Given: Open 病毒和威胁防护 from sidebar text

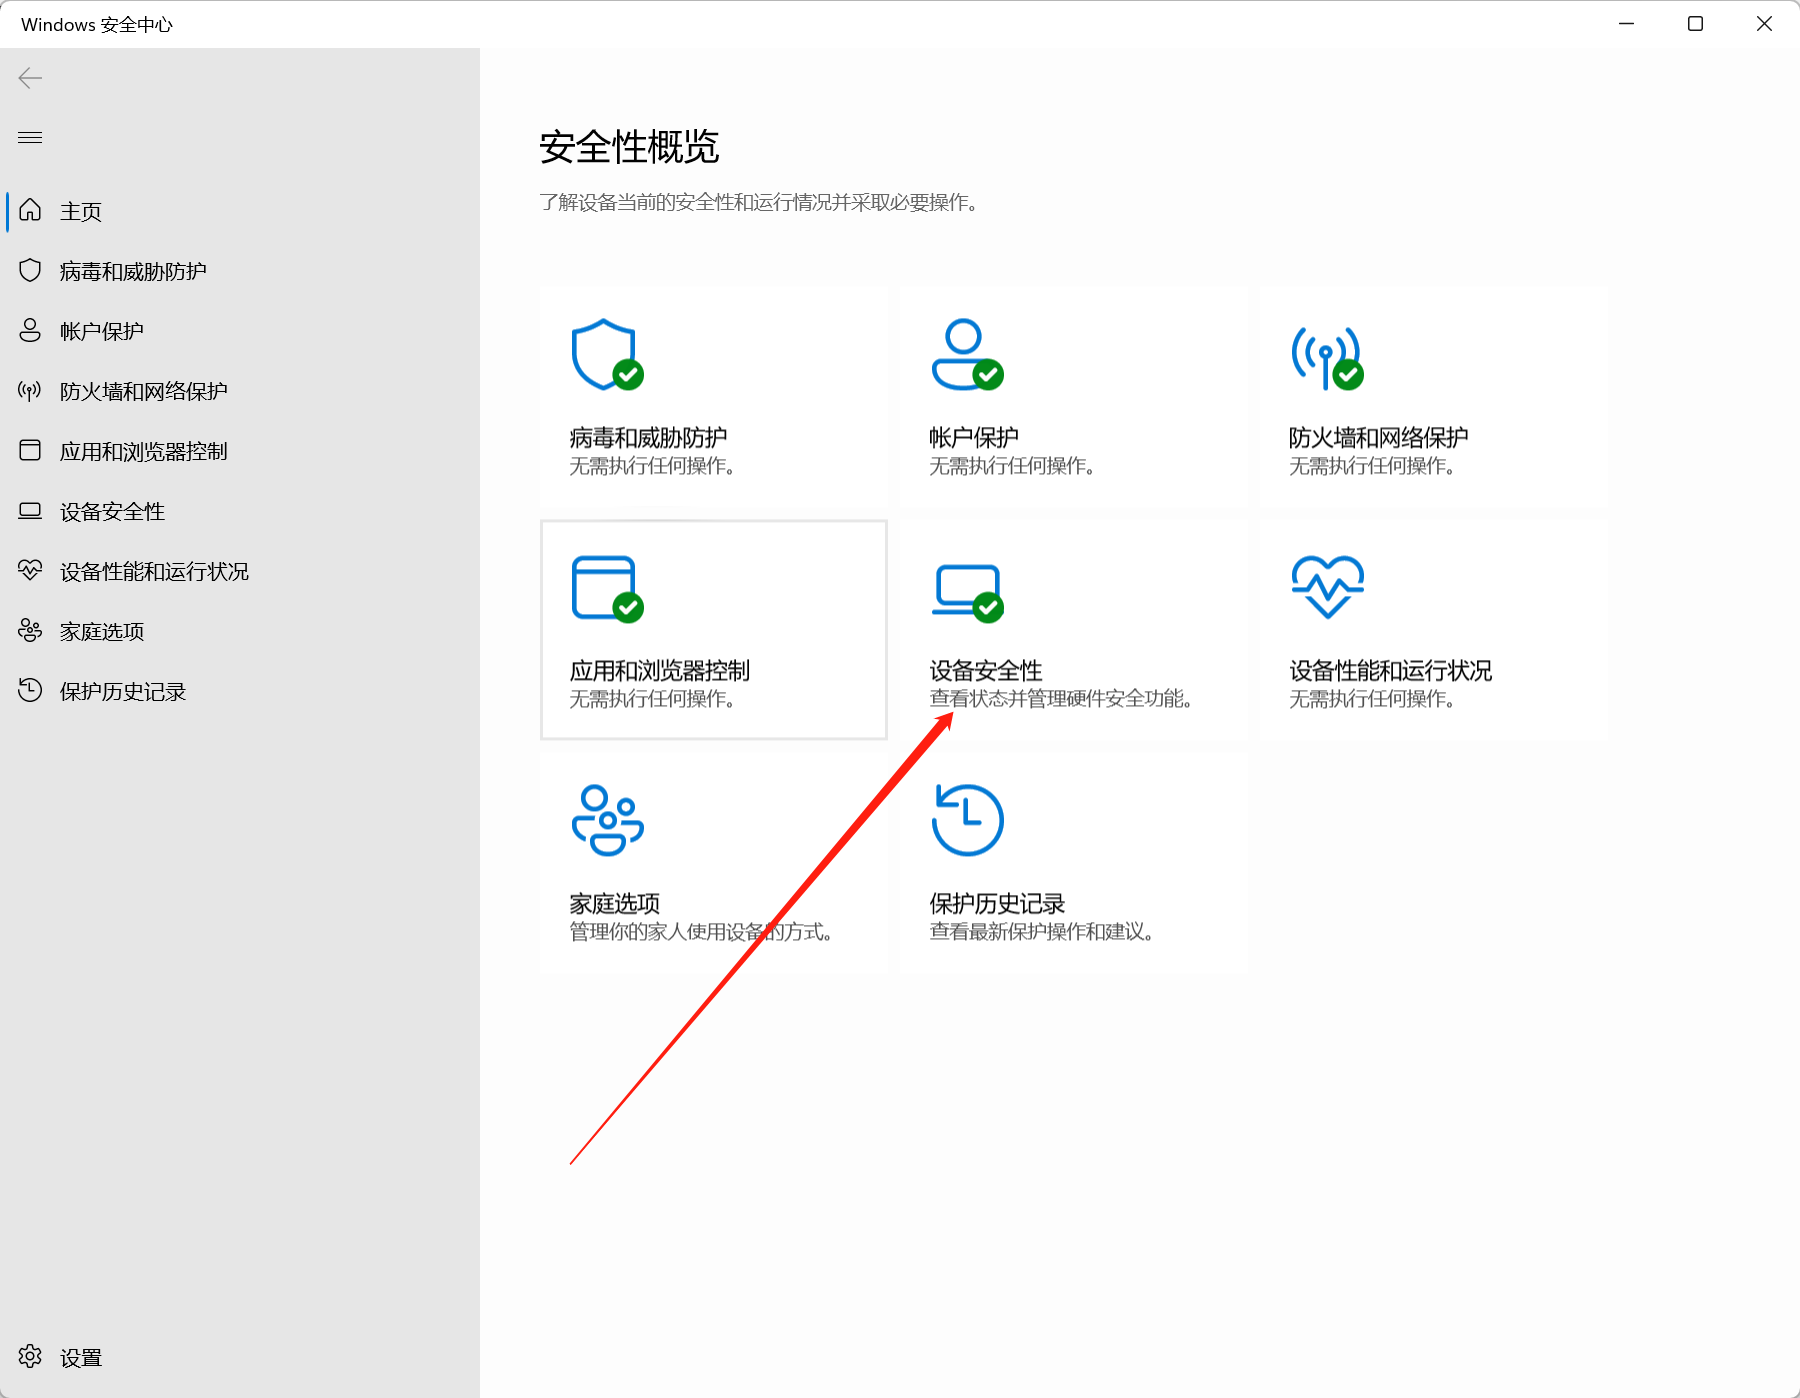Looking at the screenshot, I should coord(133,271).
